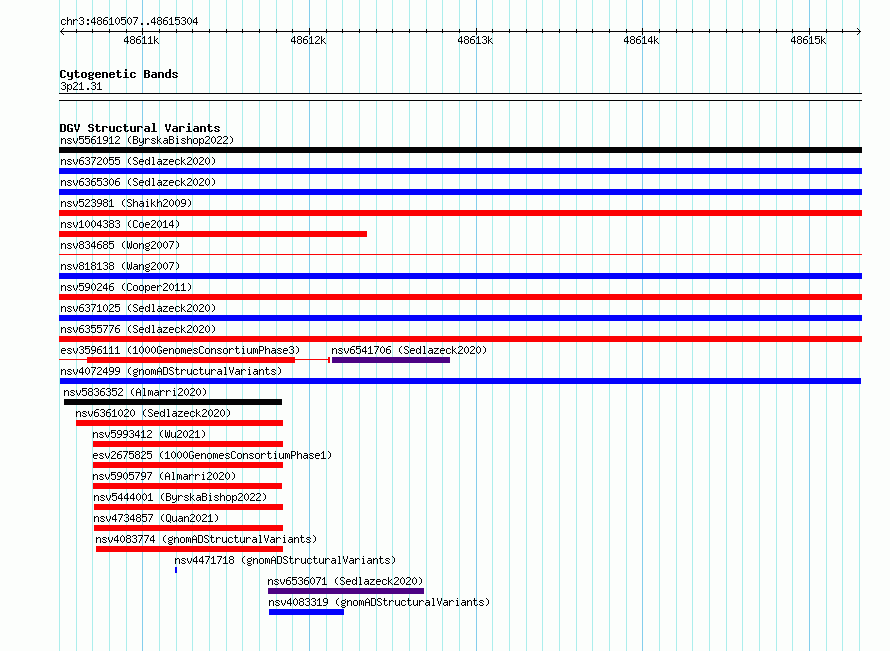The width and height of the screenshot is (890, 651).
Task: Click nsv5905797 (Almarri2020) label
Action: pyautogui.click(x=164, y=476)
